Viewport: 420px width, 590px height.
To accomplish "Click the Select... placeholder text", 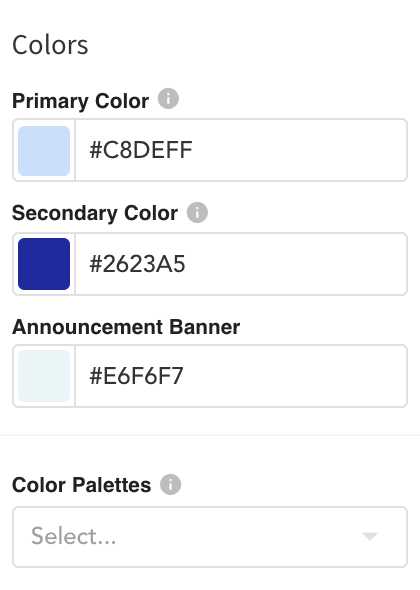I will [x=74, y=536].
